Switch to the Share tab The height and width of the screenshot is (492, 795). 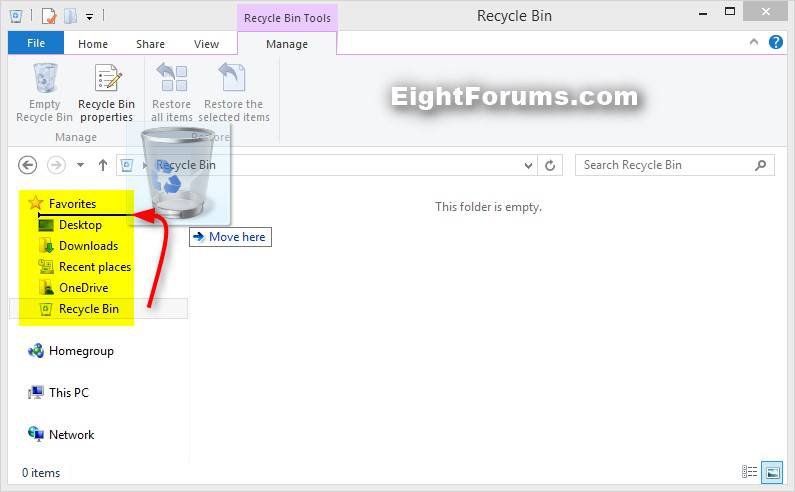(151, 44)
